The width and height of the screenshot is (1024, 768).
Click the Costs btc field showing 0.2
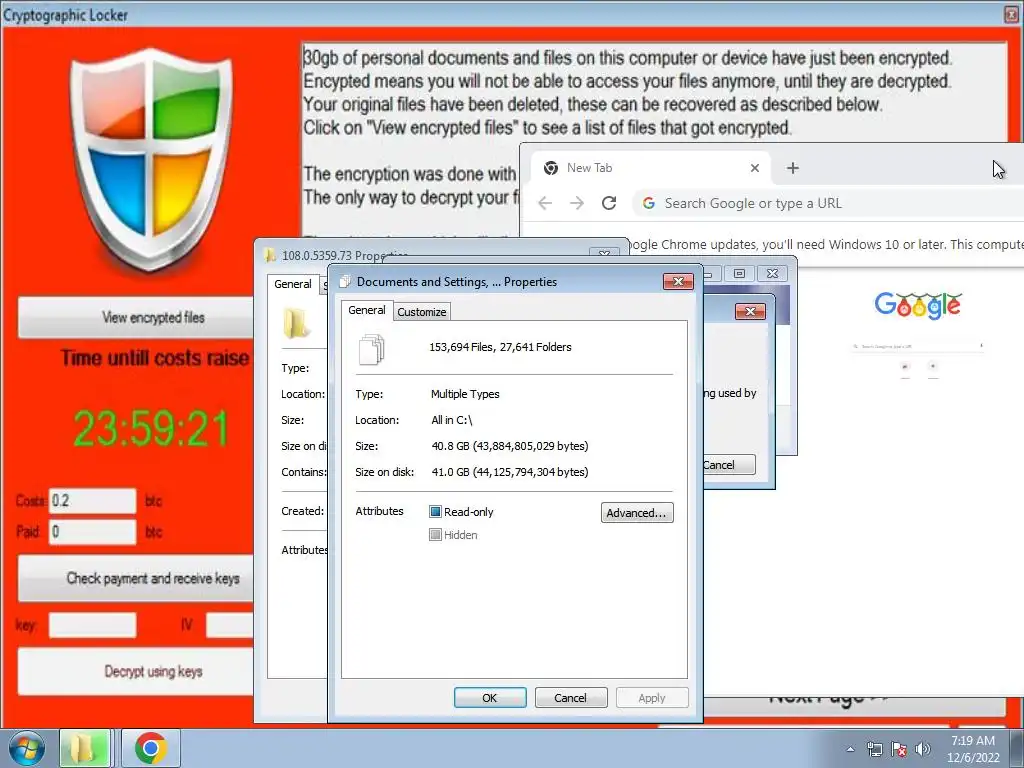(x=93, y=501)
